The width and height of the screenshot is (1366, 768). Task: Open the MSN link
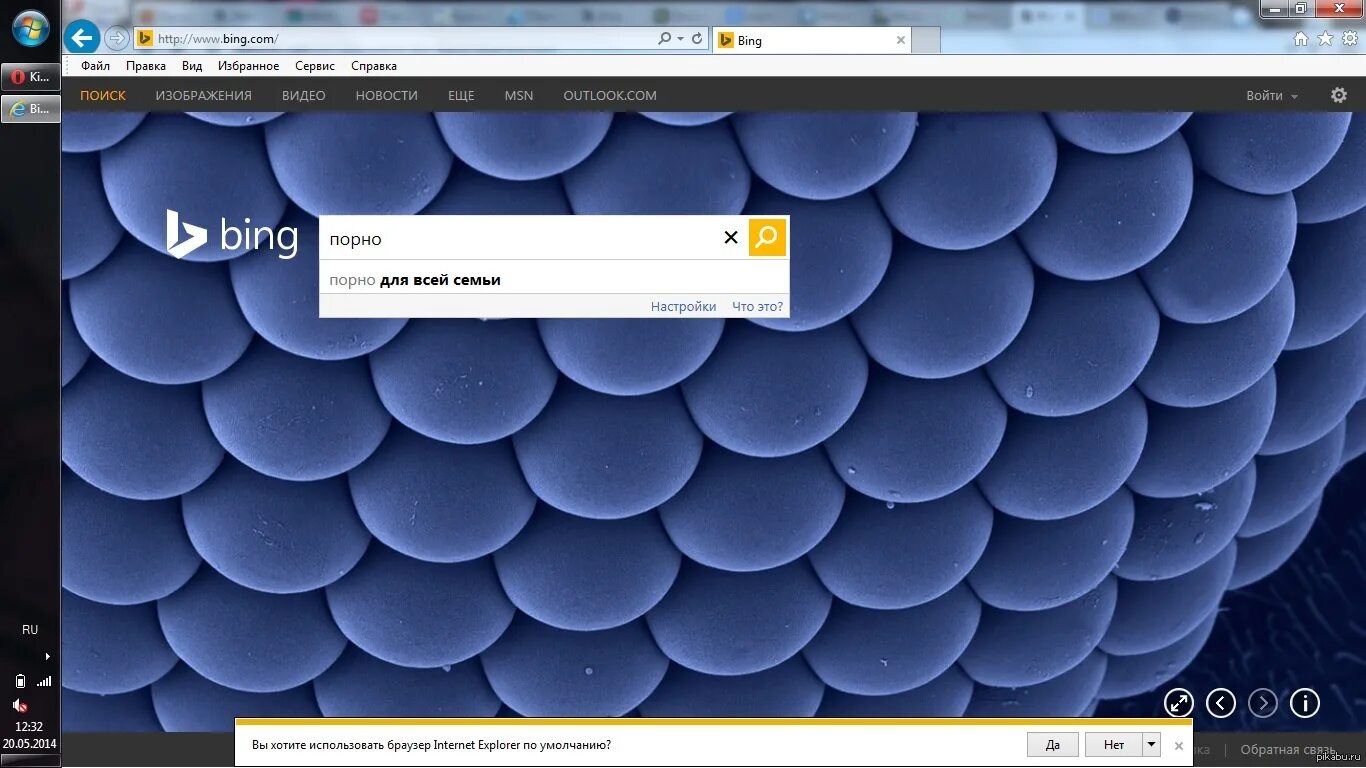coord(519,96)
